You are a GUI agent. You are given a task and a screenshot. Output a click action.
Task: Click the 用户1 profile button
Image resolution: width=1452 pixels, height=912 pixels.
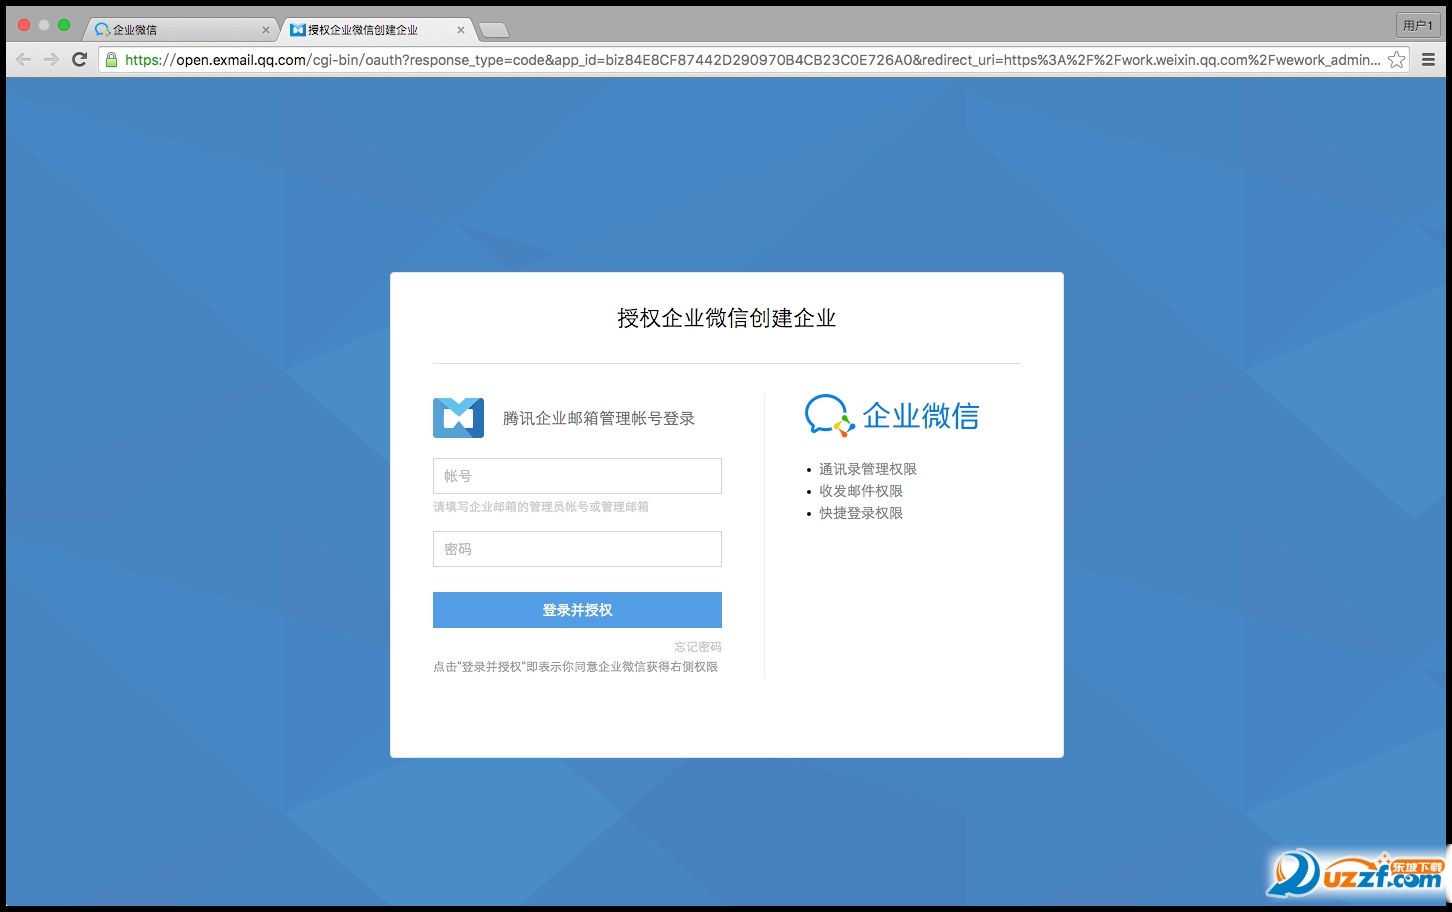pos(1418,25)
